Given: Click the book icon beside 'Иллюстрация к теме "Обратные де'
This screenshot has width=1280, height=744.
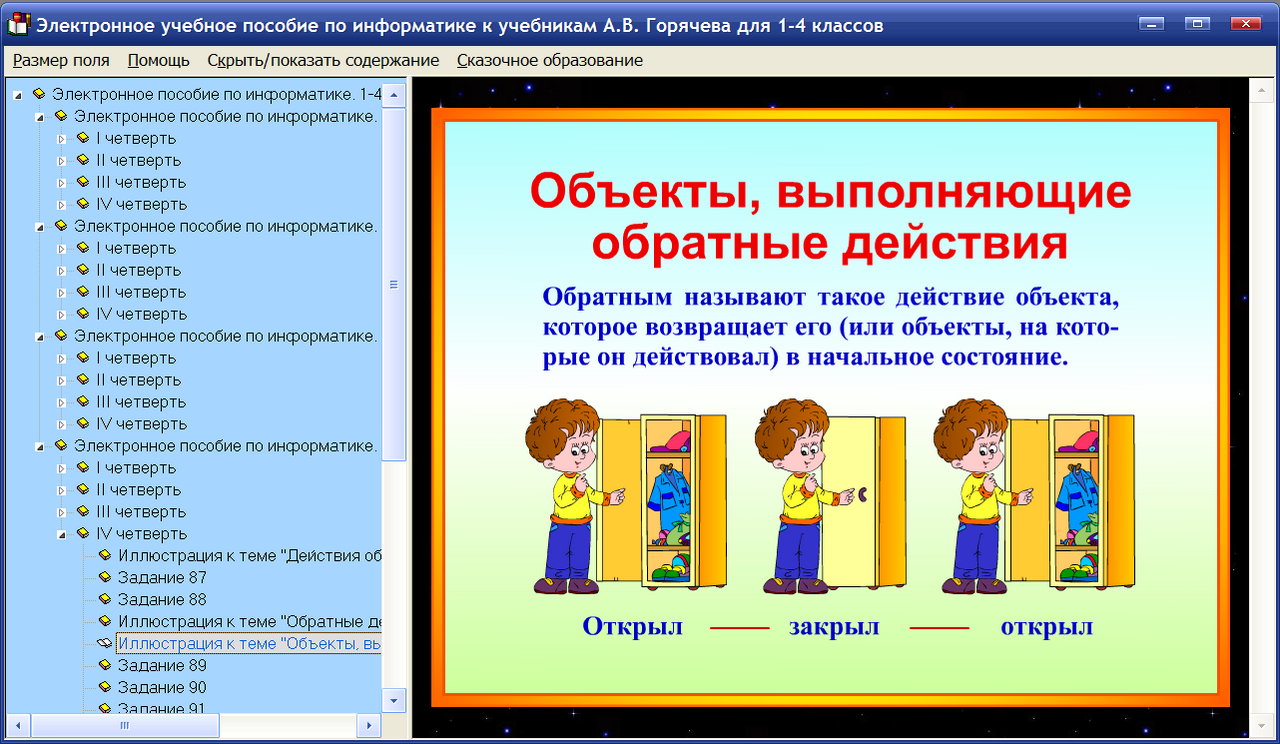Looking at the screenshot, I should pyautogui.click(x=104, y=621).
